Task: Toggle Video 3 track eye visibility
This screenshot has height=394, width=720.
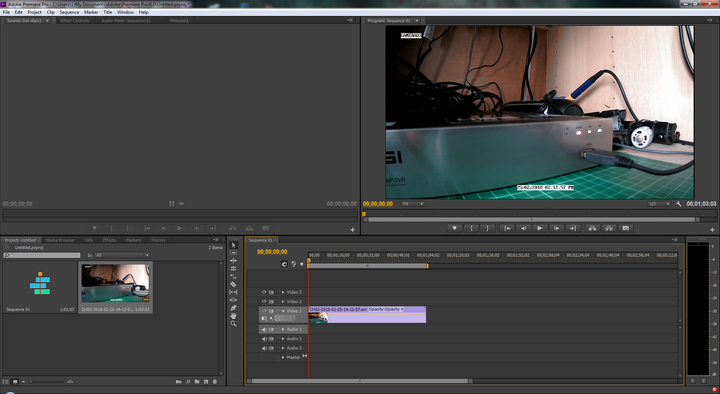Action: point(264,292)
